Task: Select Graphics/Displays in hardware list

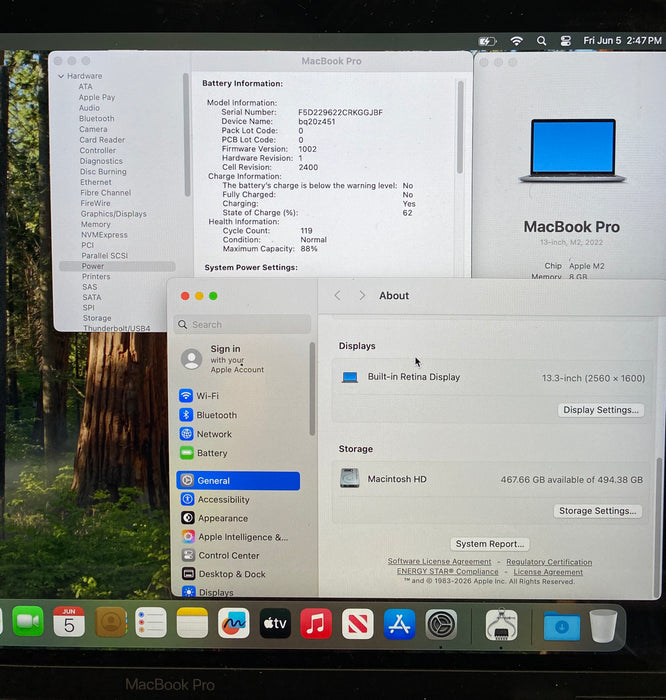Action: coord(113,214)
